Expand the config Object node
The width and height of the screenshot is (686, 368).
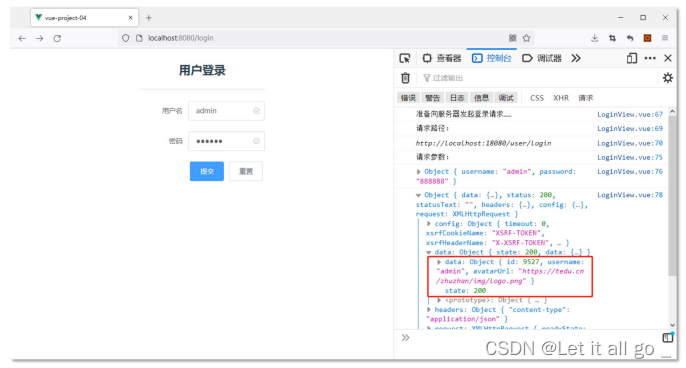(x=429, y=224)
